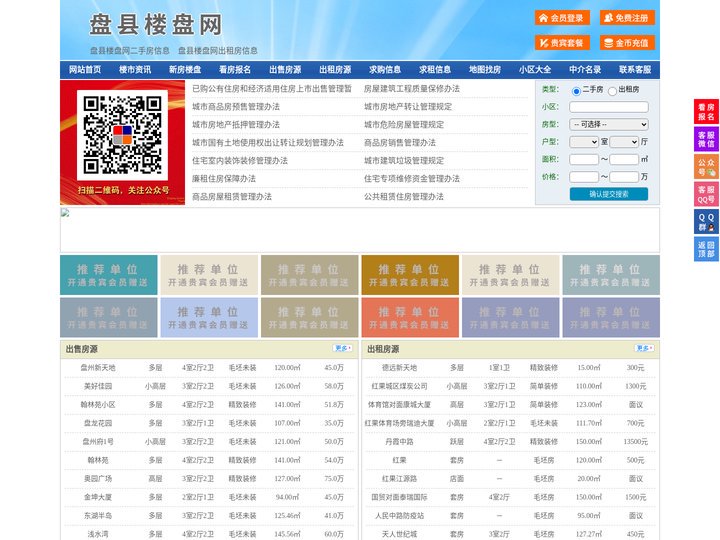The width and height of the screenshot is (720, 540).
Task: Open the 中介名录 navigation item
Action: point(585,70)
